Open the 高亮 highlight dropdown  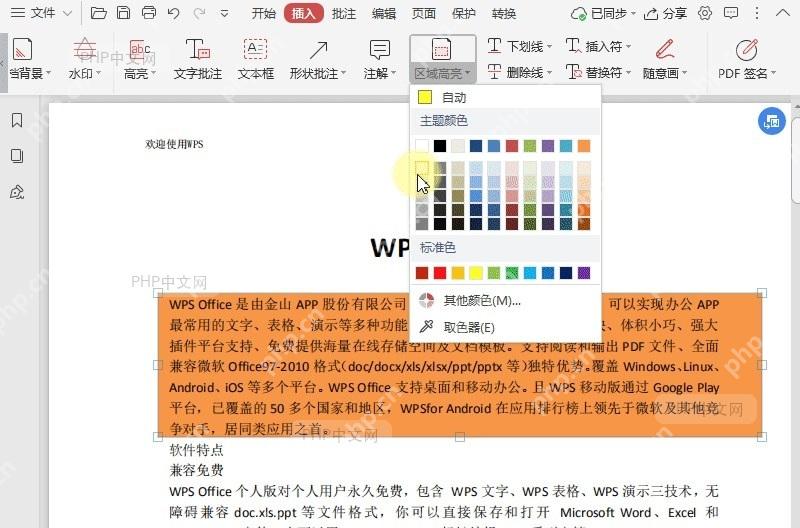click(x=139, y=60)
